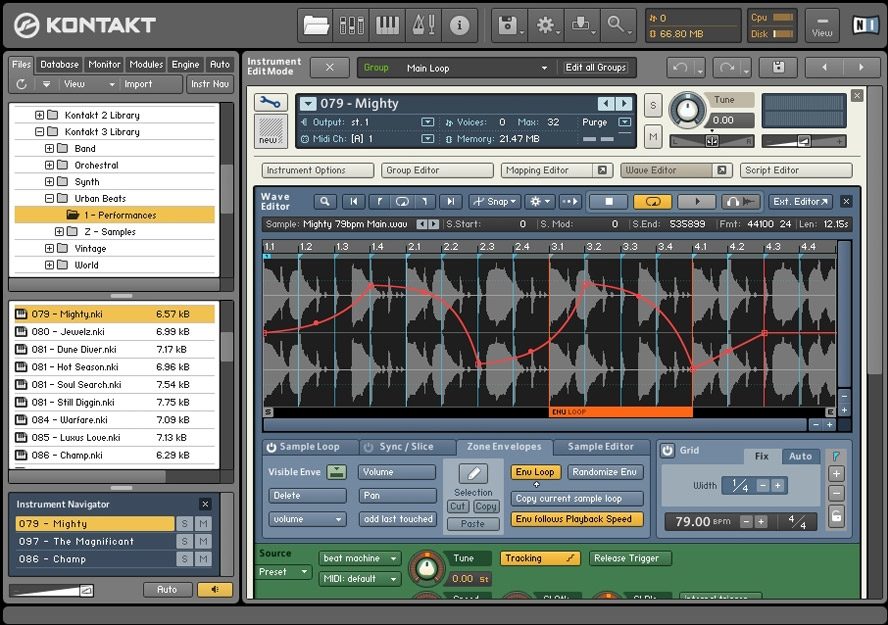The image size is (888, 625).
Task: Switch to the Engine tab
Action: point(185,65)
